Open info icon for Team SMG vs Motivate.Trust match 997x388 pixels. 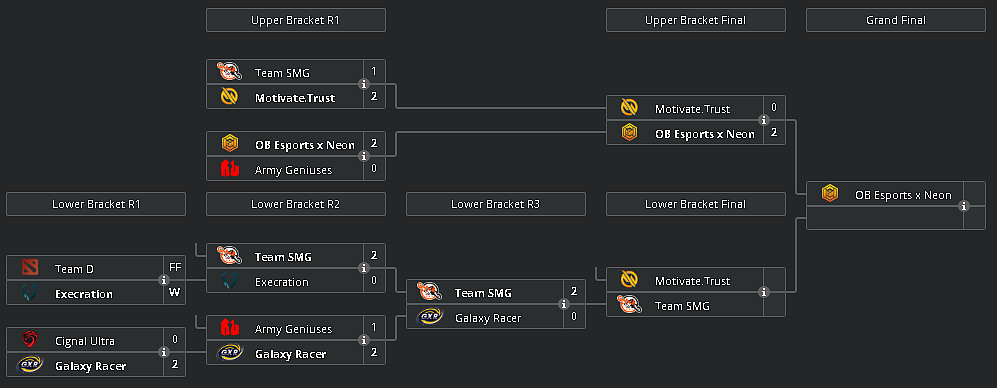point(364,84)
